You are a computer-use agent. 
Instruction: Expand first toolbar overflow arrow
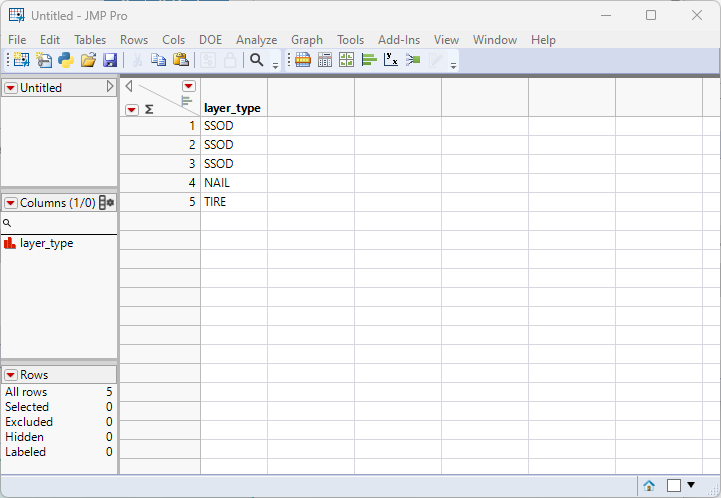point(275,66)
